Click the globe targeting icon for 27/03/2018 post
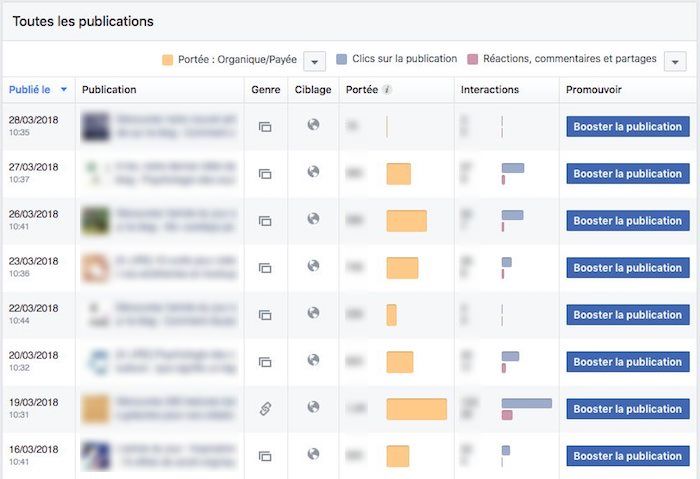 (313, 172)
